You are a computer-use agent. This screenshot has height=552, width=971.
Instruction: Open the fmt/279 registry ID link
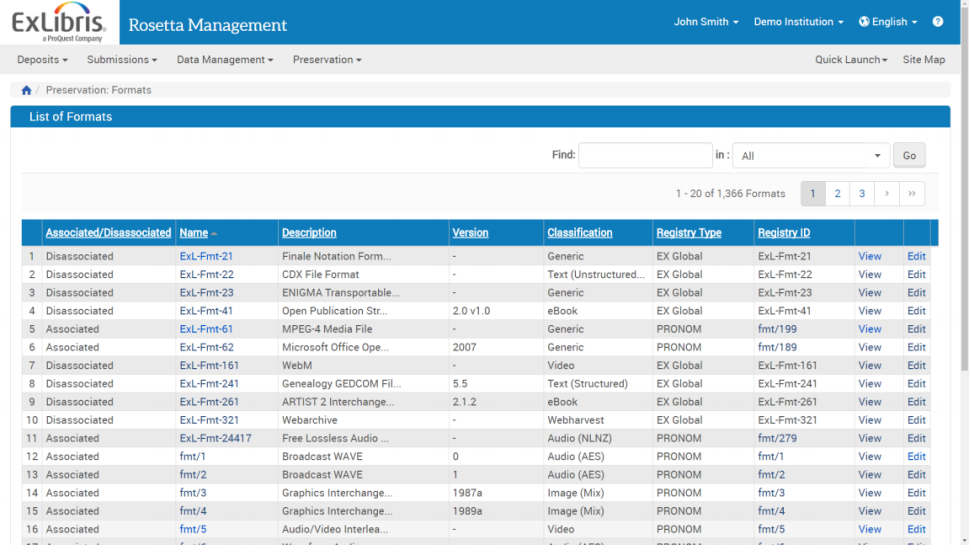(x=777, y=439)
